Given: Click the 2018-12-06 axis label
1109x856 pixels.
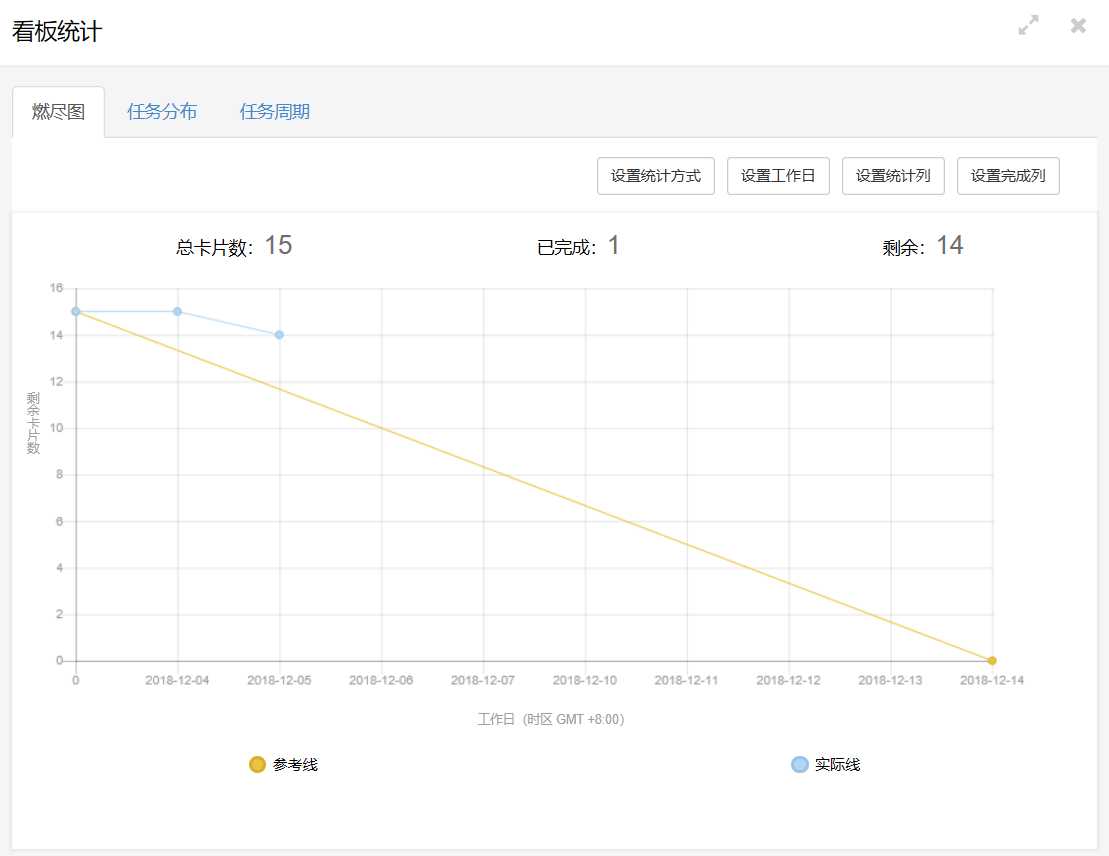Looking at the screenshot, I should click(381, 680).
